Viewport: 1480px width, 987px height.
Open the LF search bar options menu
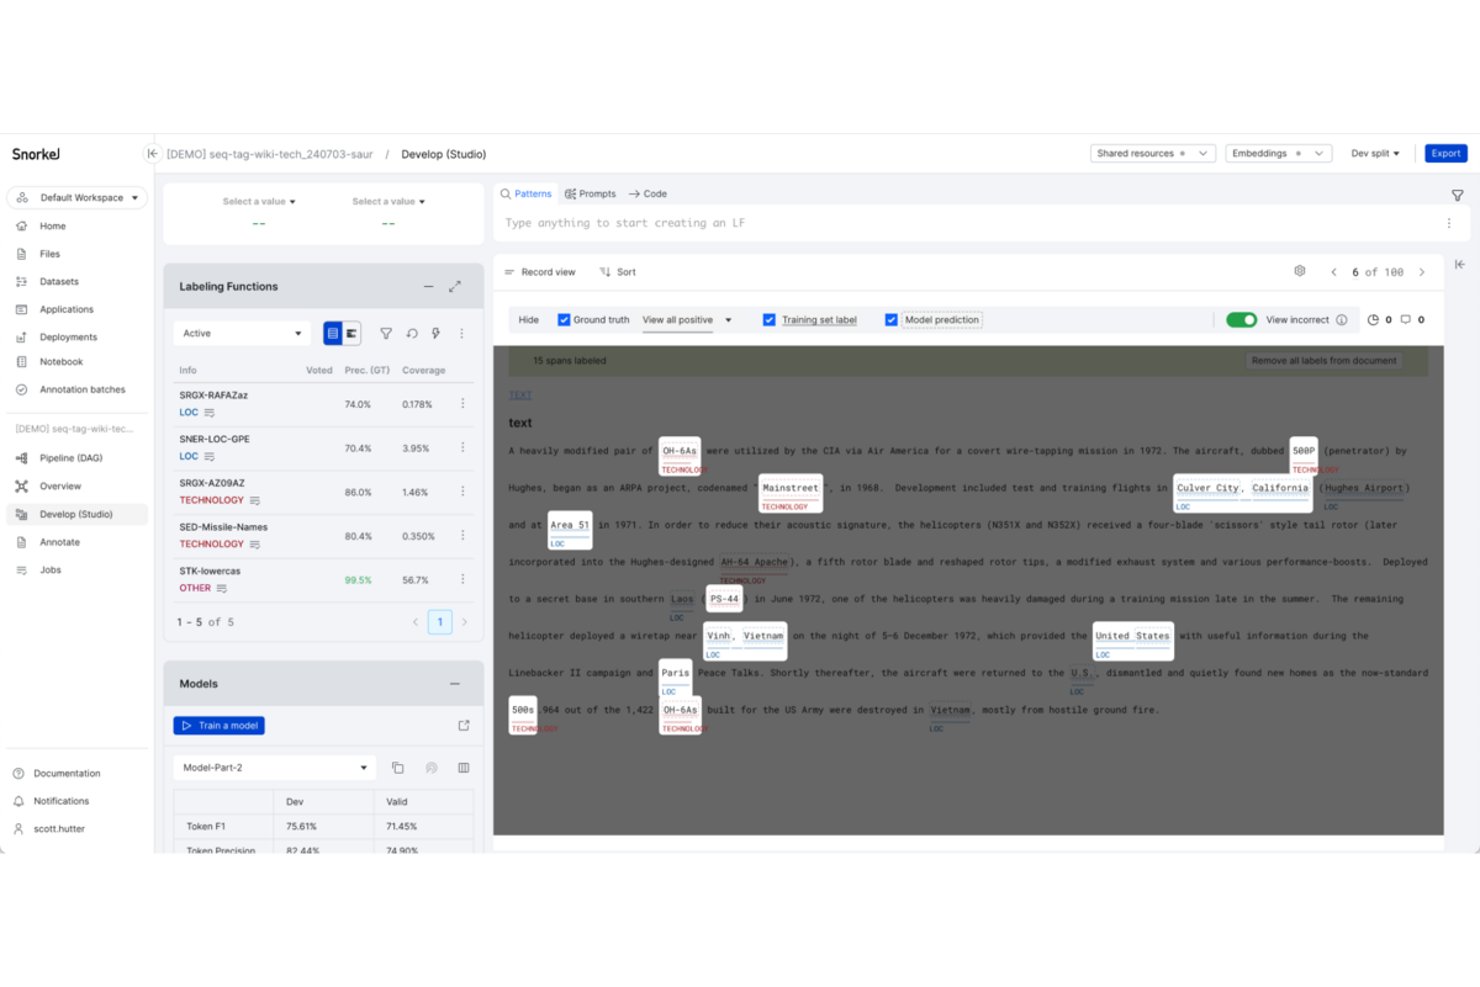tap(1449, 223)
